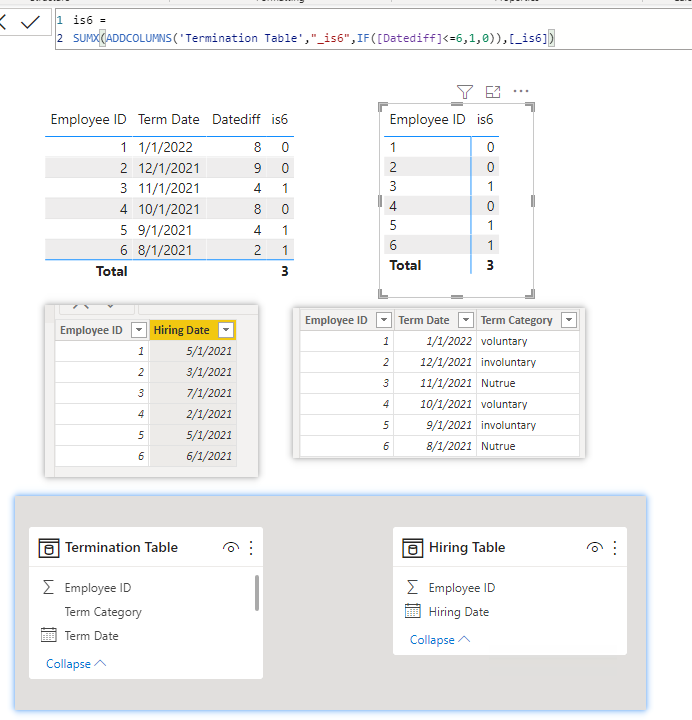Click the 12/1/2021 cell in left visual
692x720 pixels.
(169, 168)
